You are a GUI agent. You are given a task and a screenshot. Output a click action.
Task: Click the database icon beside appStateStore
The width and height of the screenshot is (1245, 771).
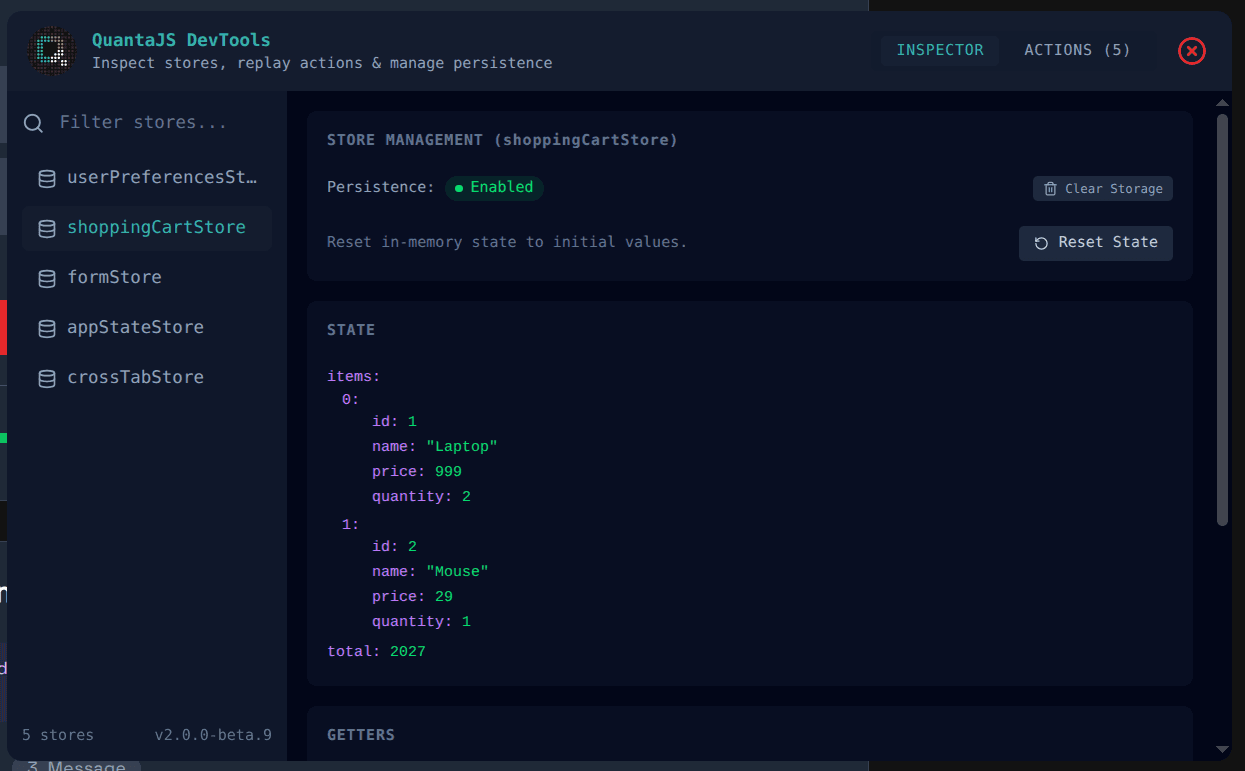click(46, 327)
